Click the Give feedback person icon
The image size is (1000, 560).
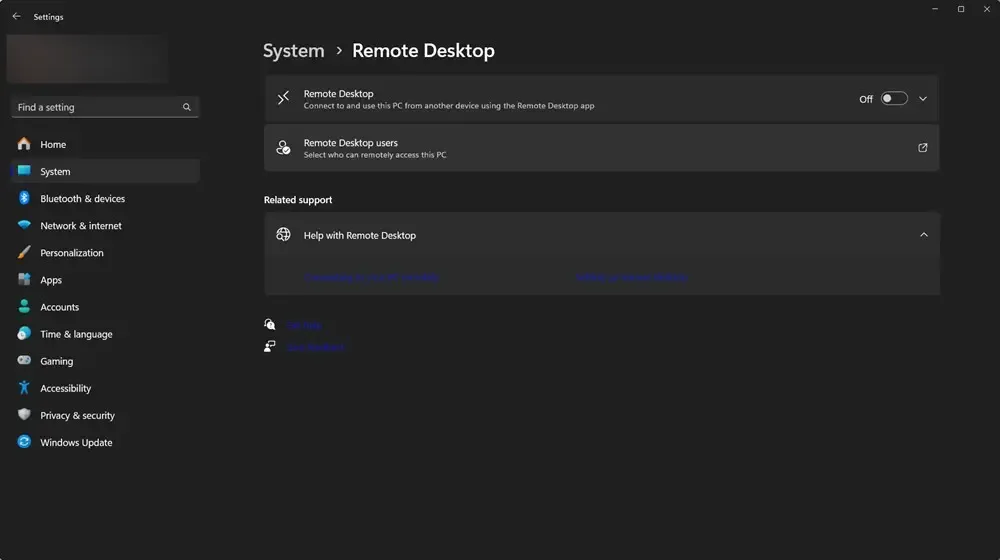click(270, 346)
